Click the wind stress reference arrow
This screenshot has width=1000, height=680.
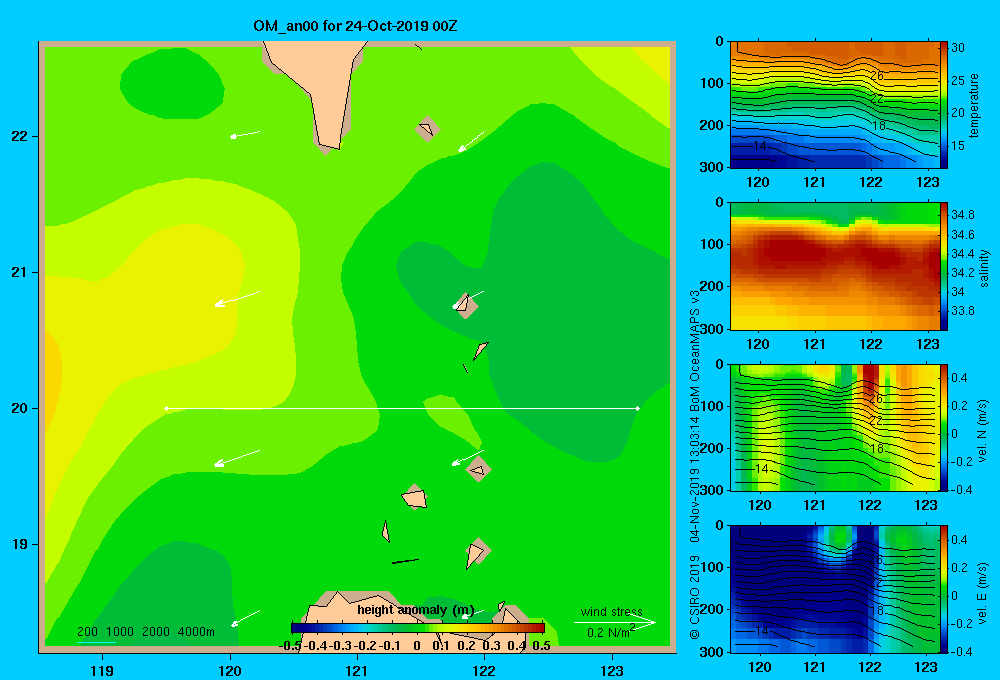(614, 622)
